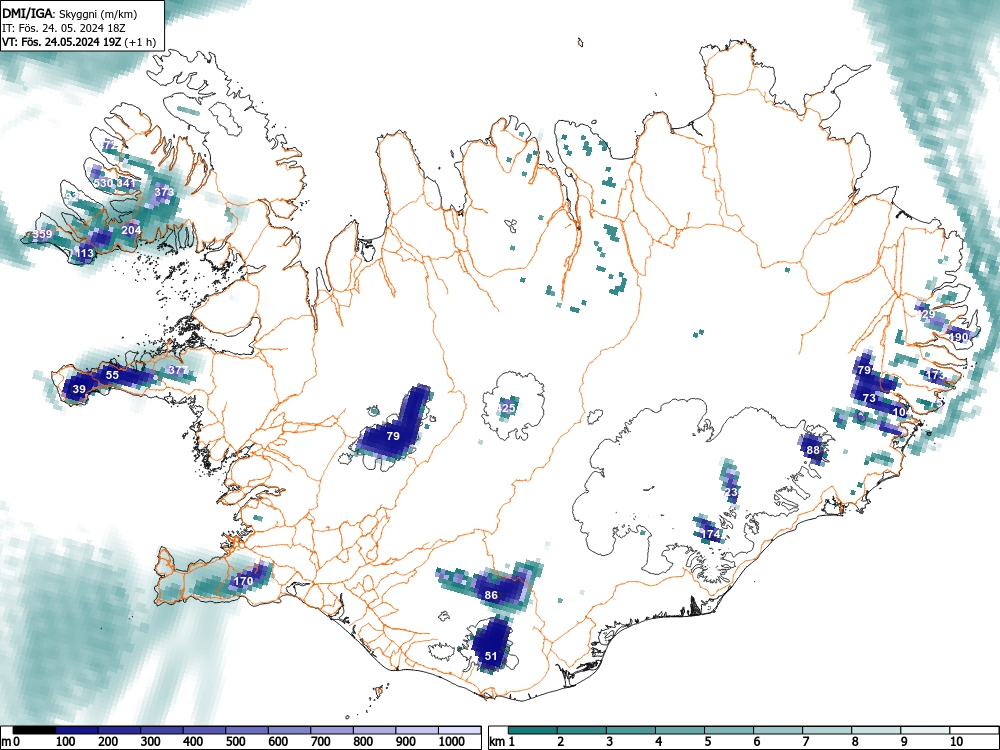Click the '9' tick label in the km legend

(x=904, y=742)
